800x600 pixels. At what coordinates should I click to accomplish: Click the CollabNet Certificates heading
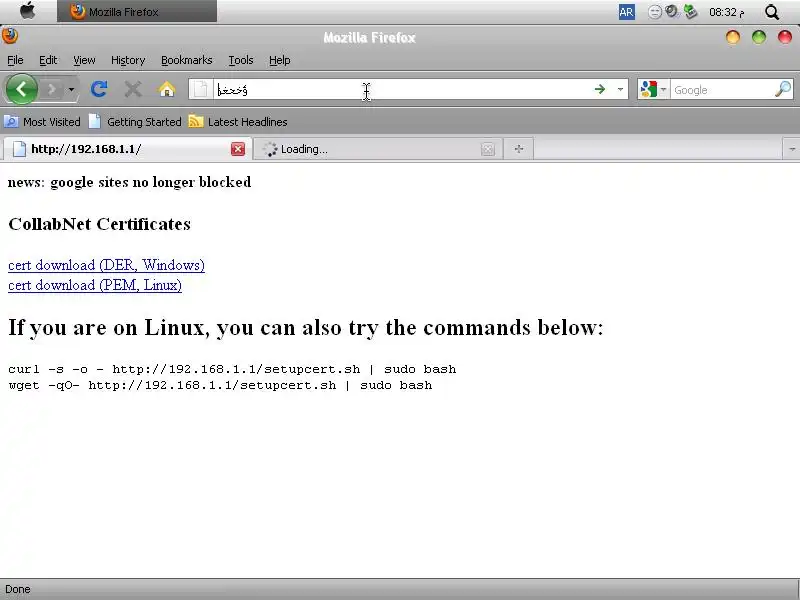99,224
